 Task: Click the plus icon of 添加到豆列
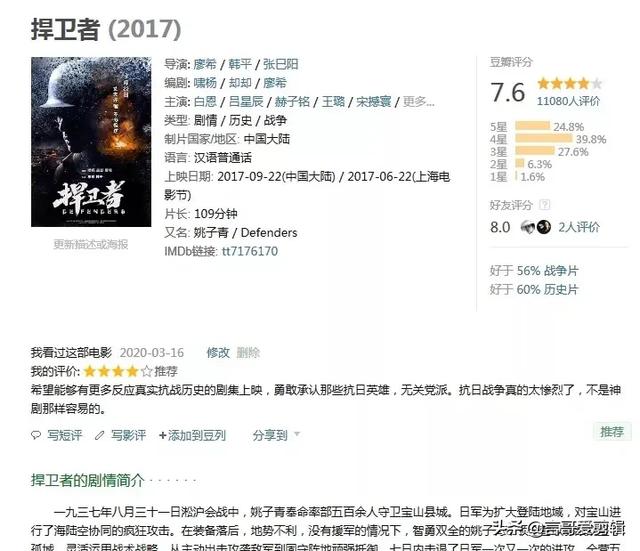[x=162, y=435]
